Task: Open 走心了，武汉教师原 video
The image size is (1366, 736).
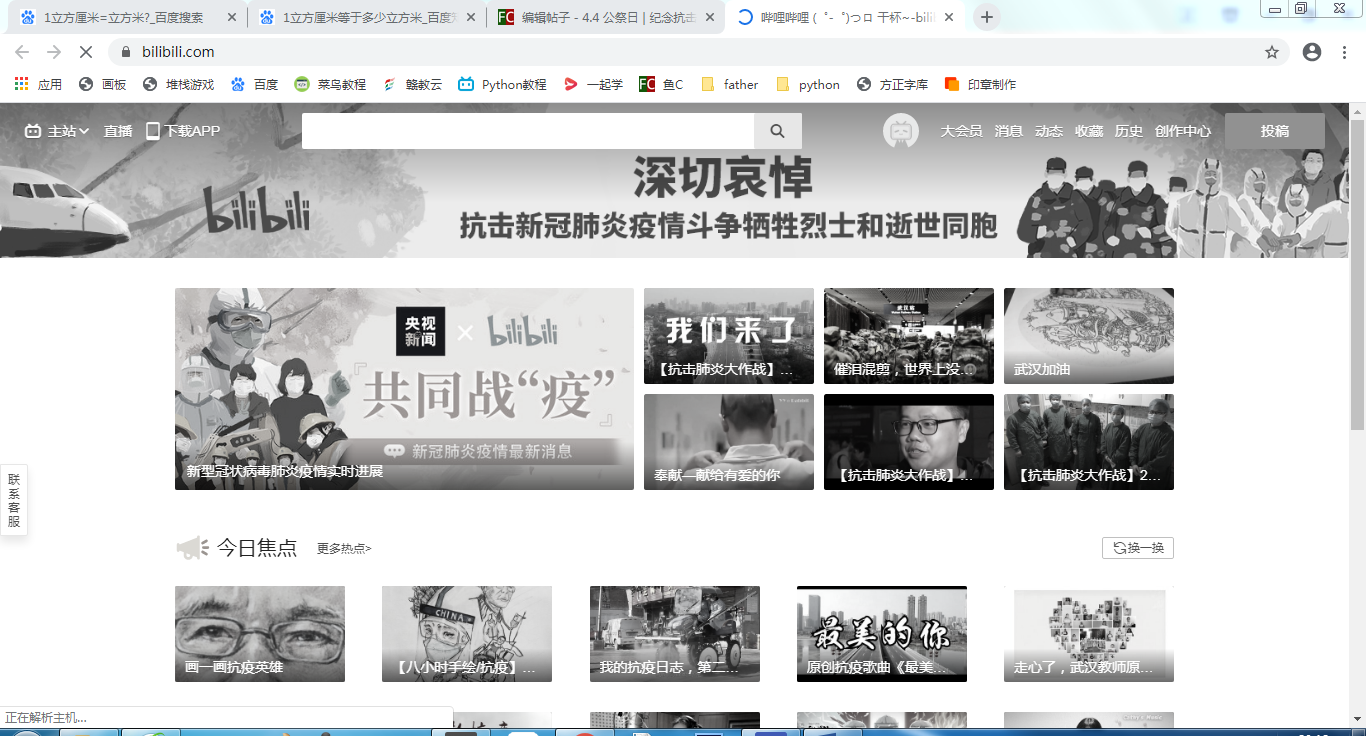Action: pyautogui.click(x=1089, y=634)
